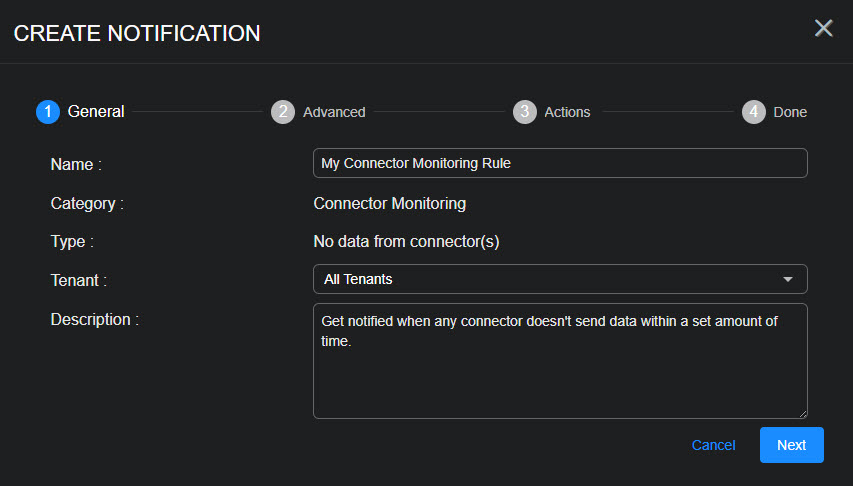Go to the Advanced step label
The height and width of the screenshot is (486, 853).
point(334,112)
